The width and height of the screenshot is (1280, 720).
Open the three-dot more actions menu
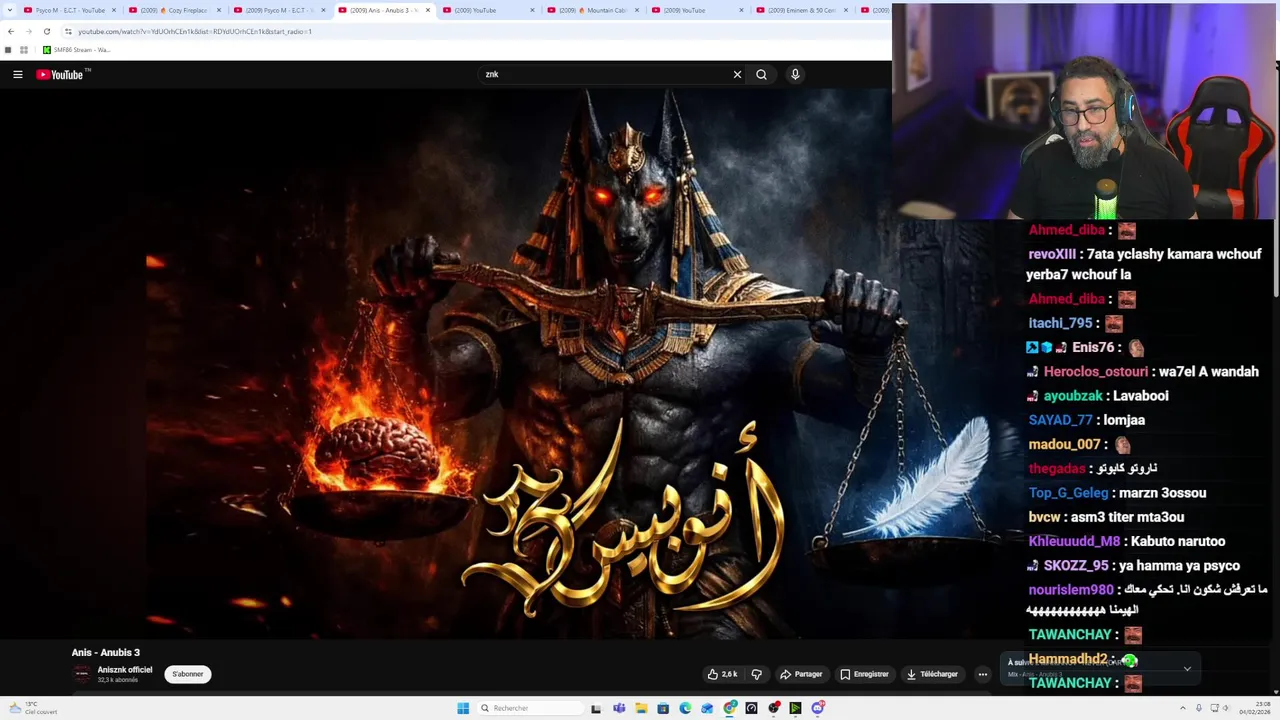(982, 674)
